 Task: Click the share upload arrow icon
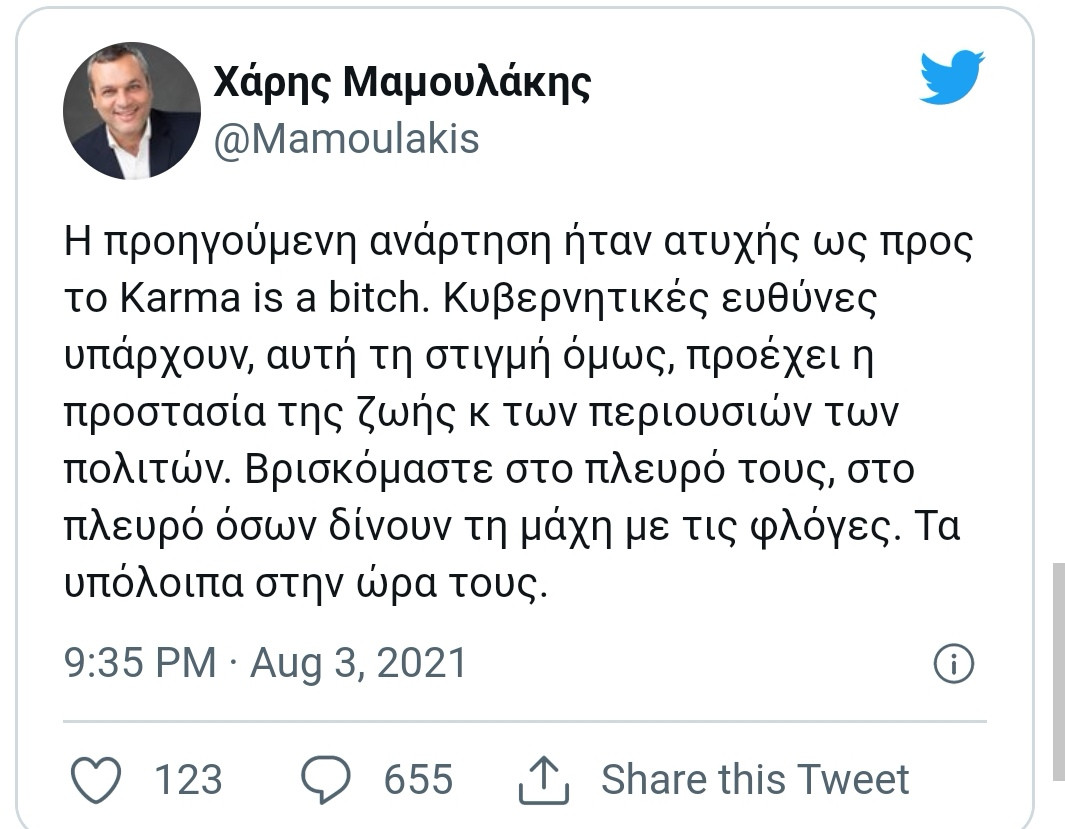[543, 780]
